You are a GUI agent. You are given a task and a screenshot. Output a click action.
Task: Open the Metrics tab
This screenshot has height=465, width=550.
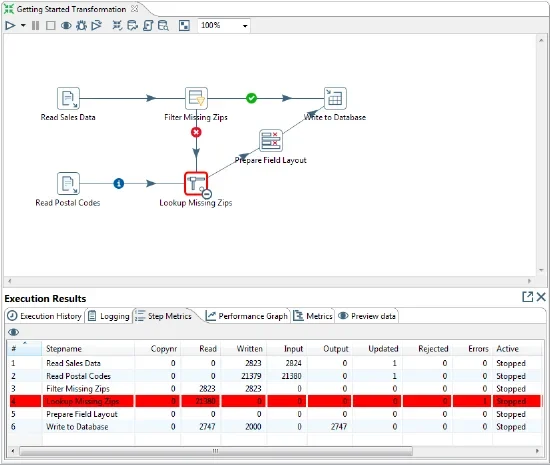pyautogui.click(x=313, y=316)
